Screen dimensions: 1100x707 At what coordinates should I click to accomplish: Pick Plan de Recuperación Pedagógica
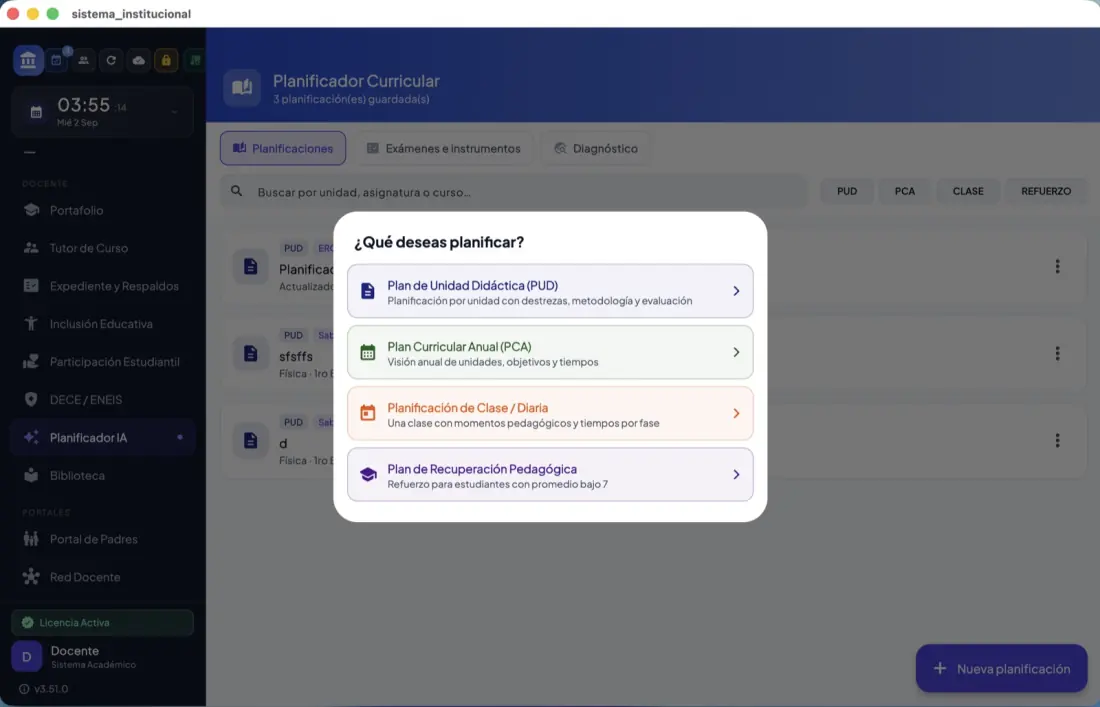(x=550, y=474)
